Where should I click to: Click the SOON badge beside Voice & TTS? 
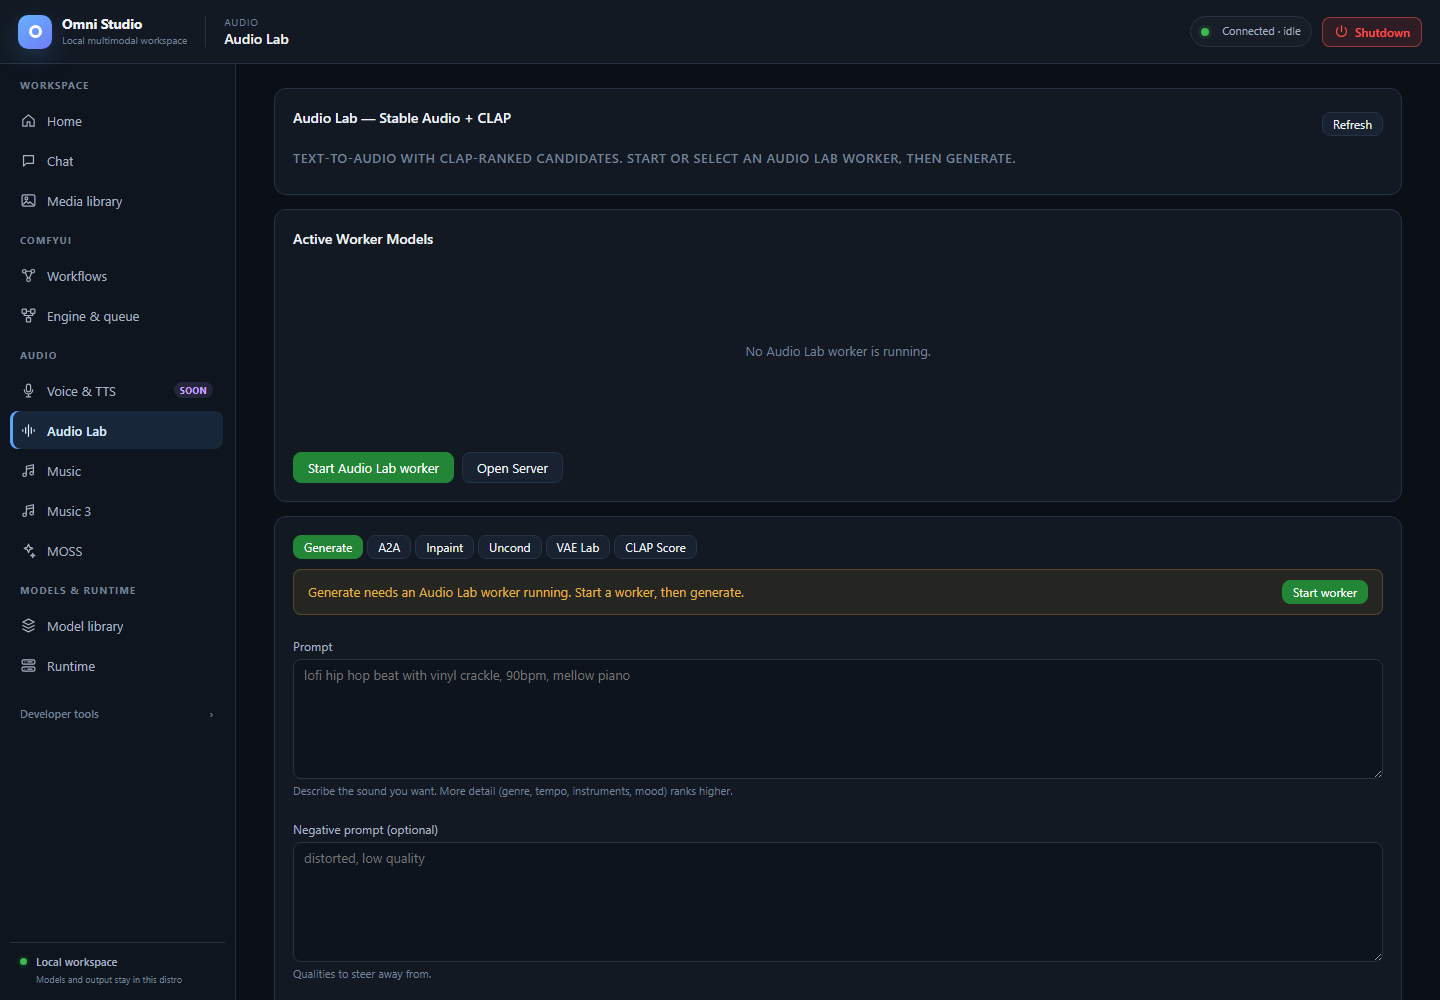(193, 391)
